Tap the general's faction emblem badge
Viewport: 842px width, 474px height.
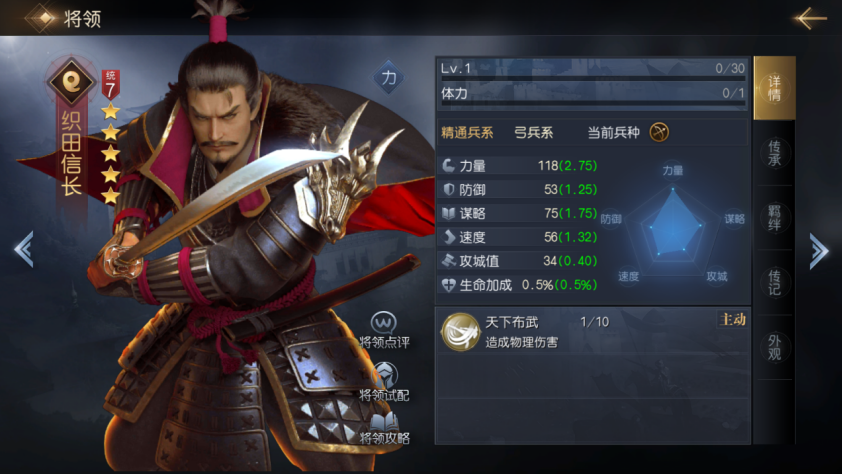pyautogui.click(x=71, y=82)
